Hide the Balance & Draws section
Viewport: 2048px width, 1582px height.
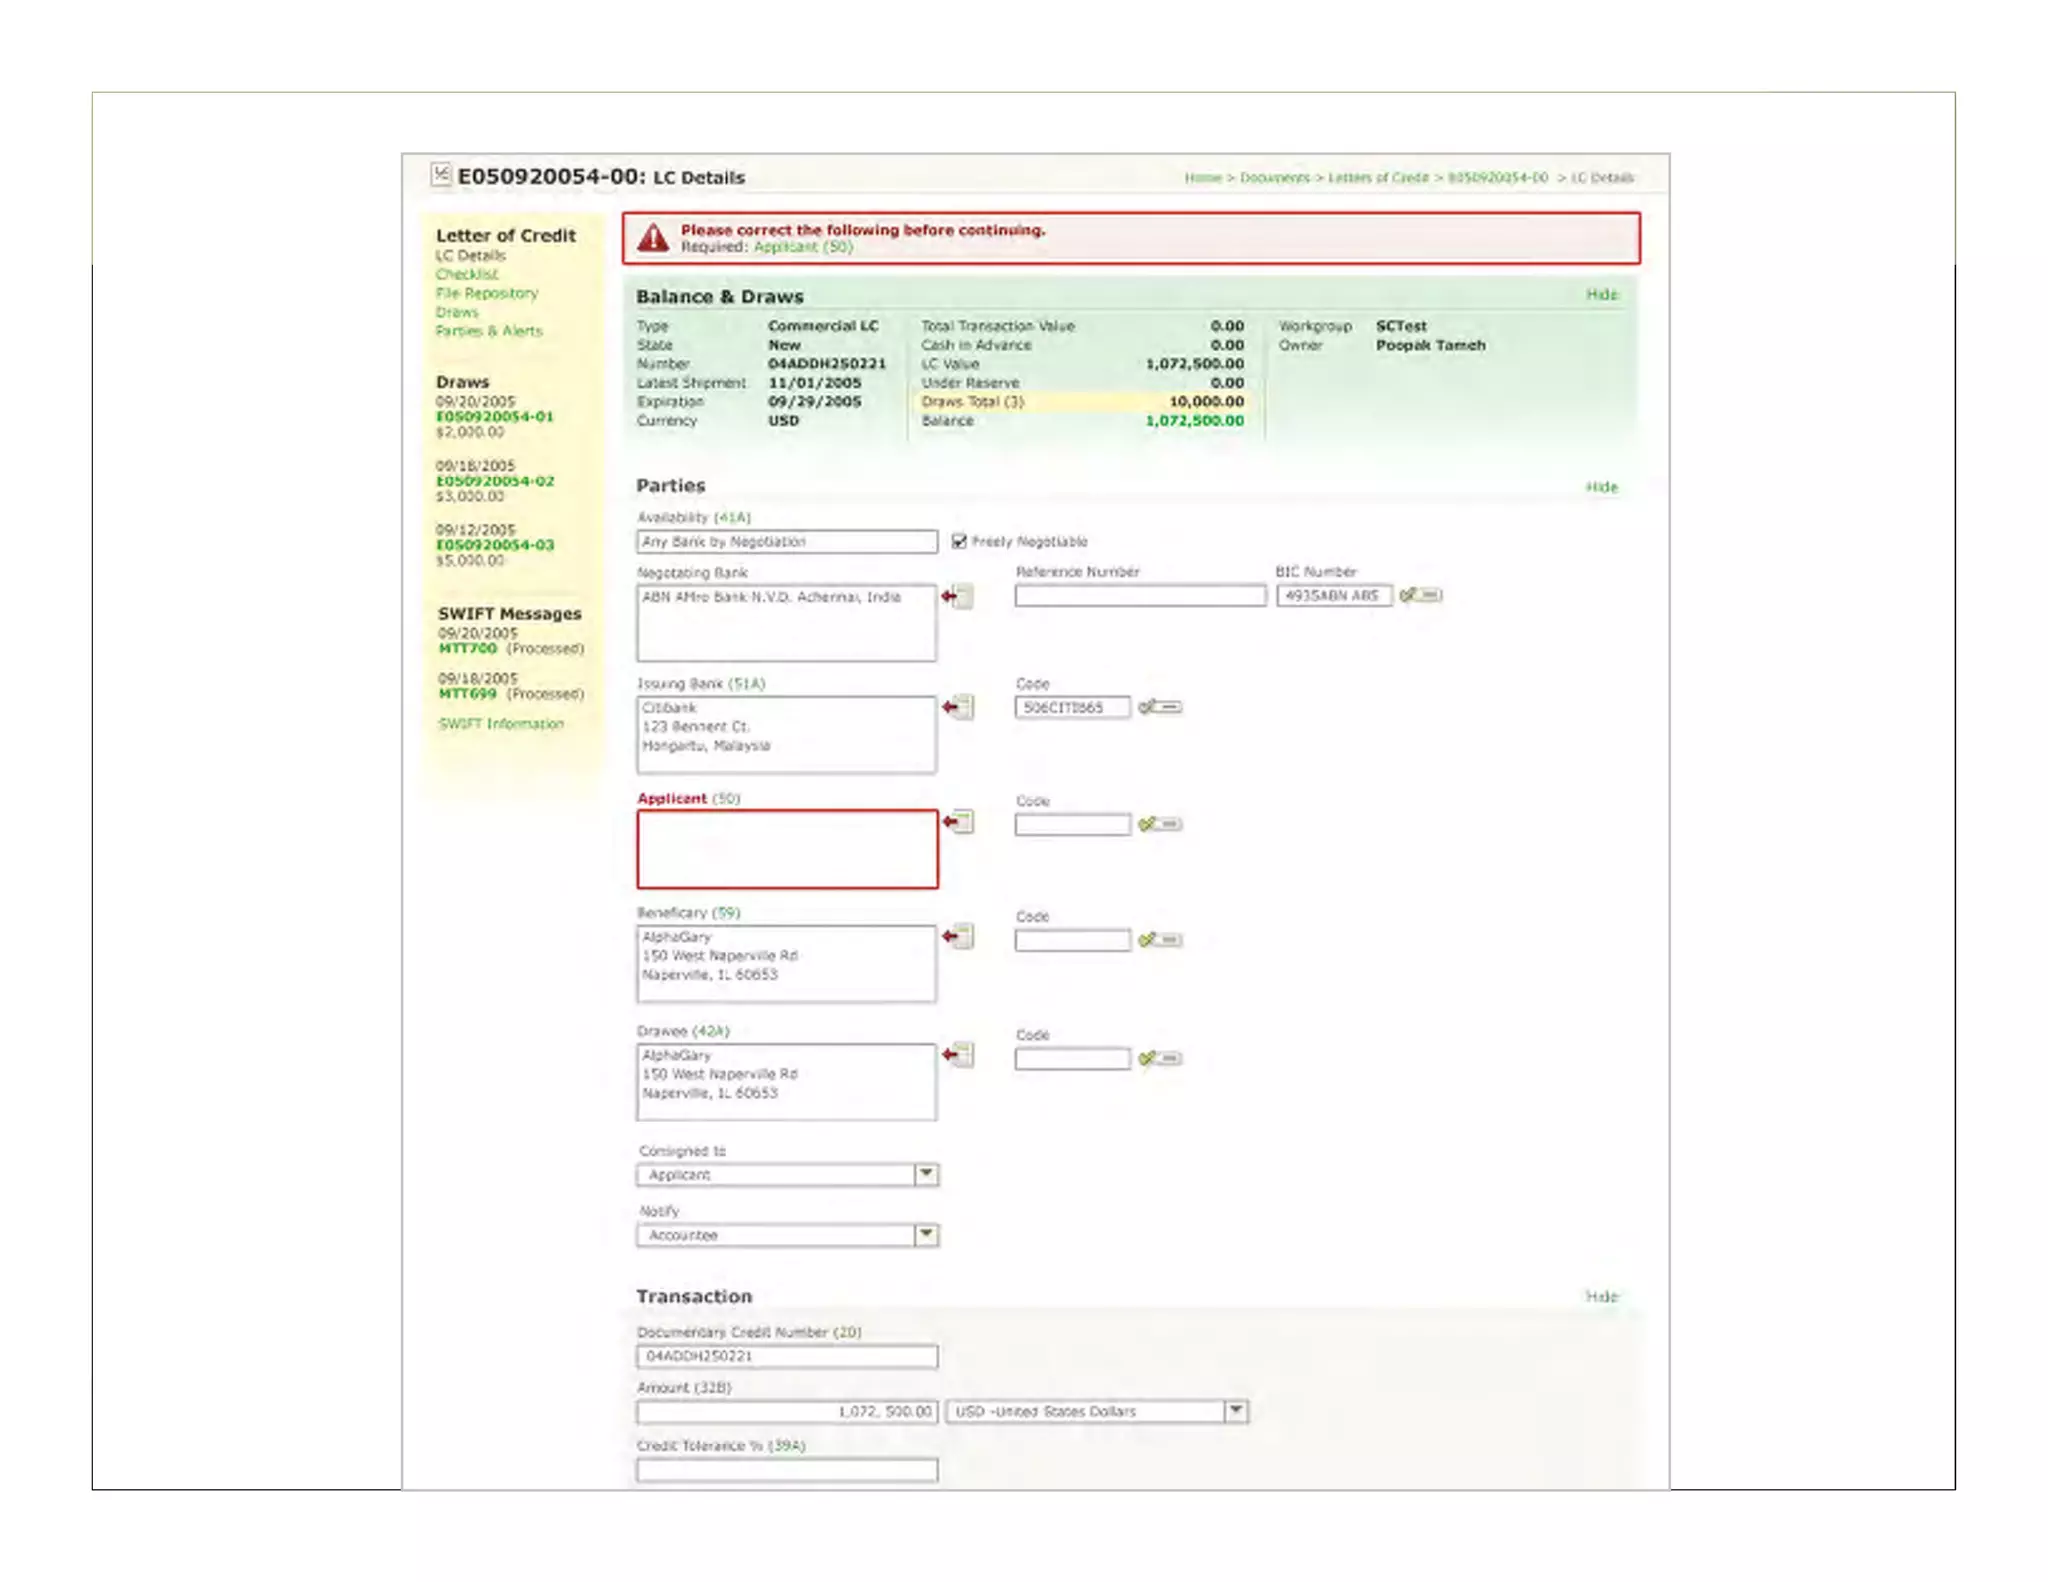click(1601, 294)
